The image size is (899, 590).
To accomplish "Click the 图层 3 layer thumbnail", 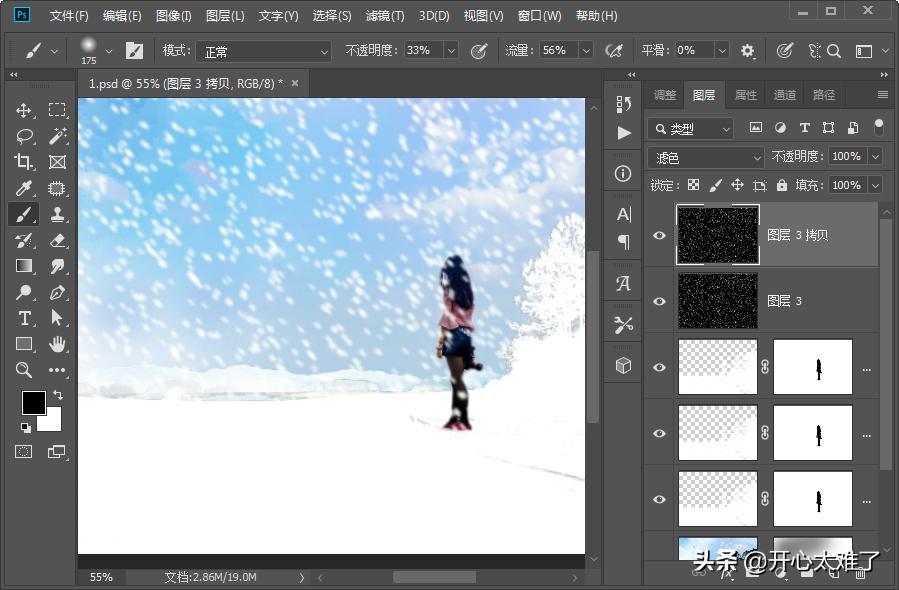I will (x=717, y=300).
